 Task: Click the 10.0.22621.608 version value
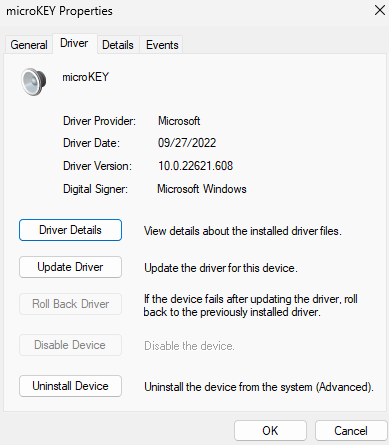click(196, 166)
